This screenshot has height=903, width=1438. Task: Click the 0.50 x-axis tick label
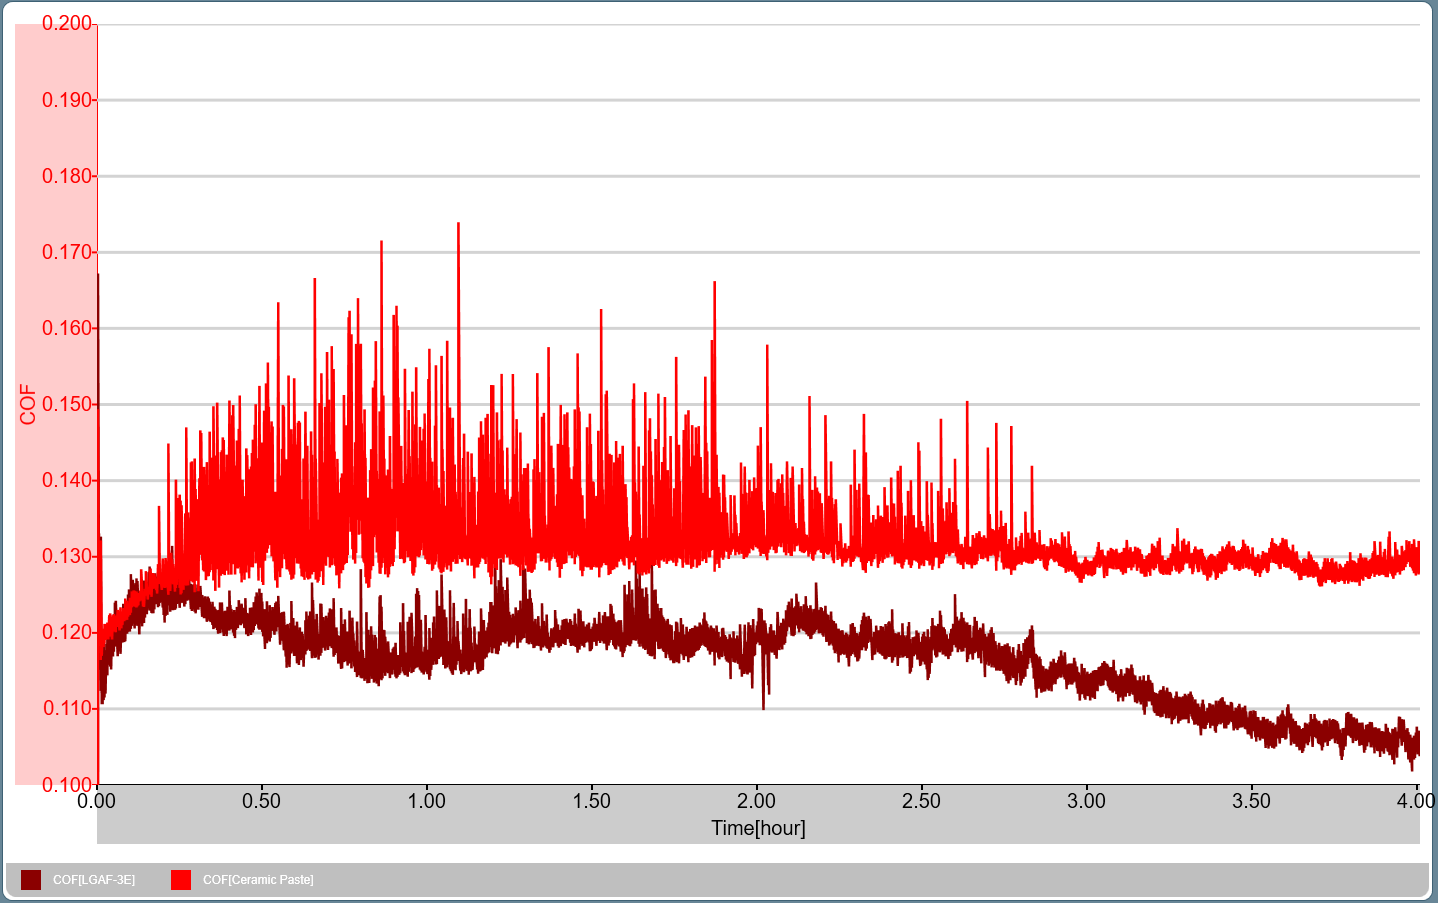(x=261, y=801)
